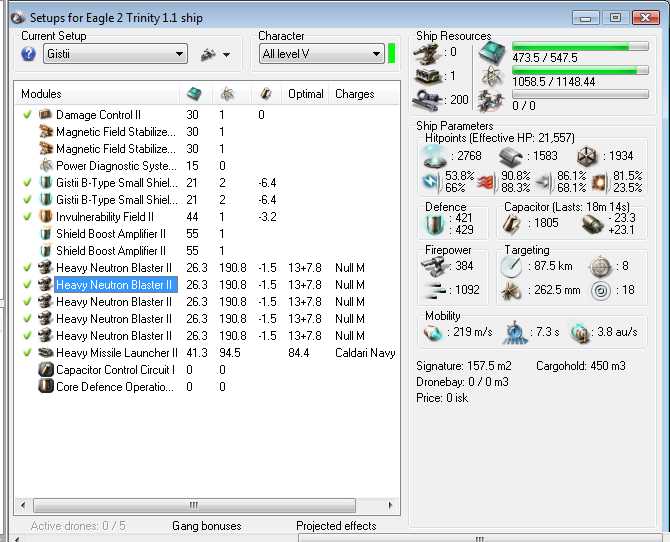Click the Active drones: 0 / 5 label

[x=78, y=526]
